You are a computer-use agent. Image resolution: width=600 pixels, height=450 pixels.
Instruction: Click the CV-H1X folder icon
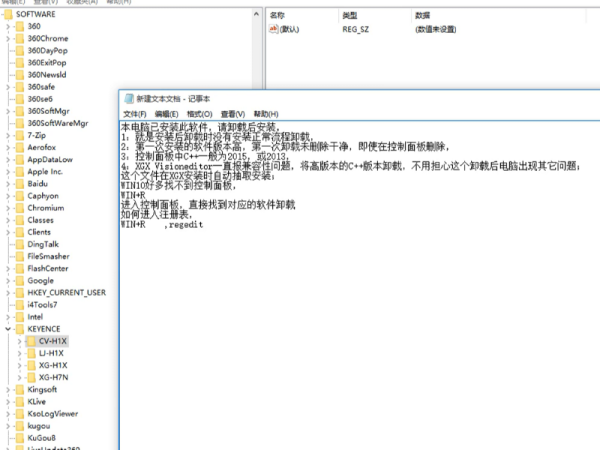coord(31,341)
